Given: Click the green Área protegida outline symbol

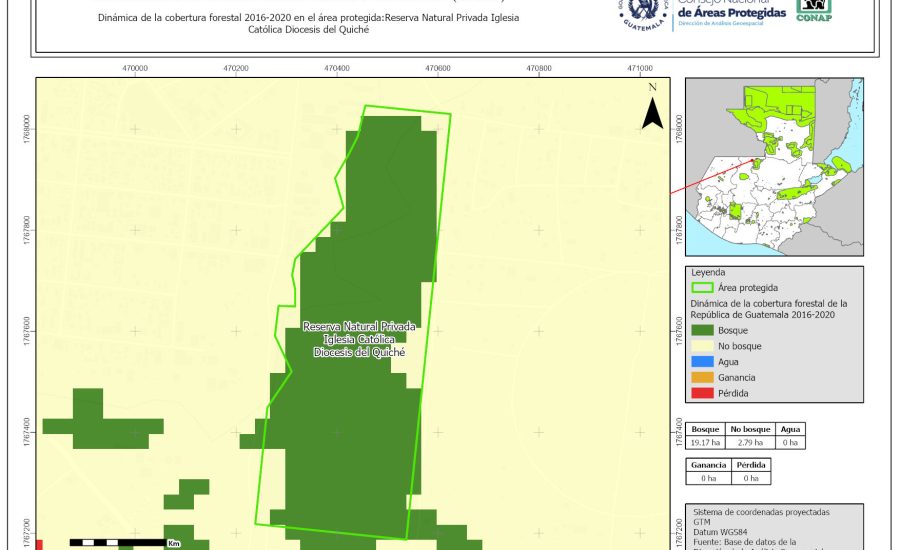Looking at the screenshot, I should [x=704, y=287].
